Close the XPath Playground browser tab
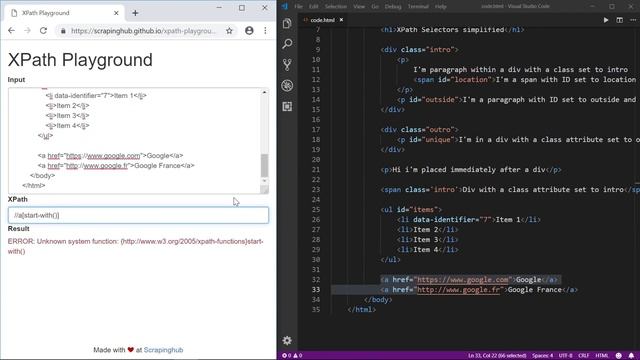The image size is (640, 360). (116, 13)
